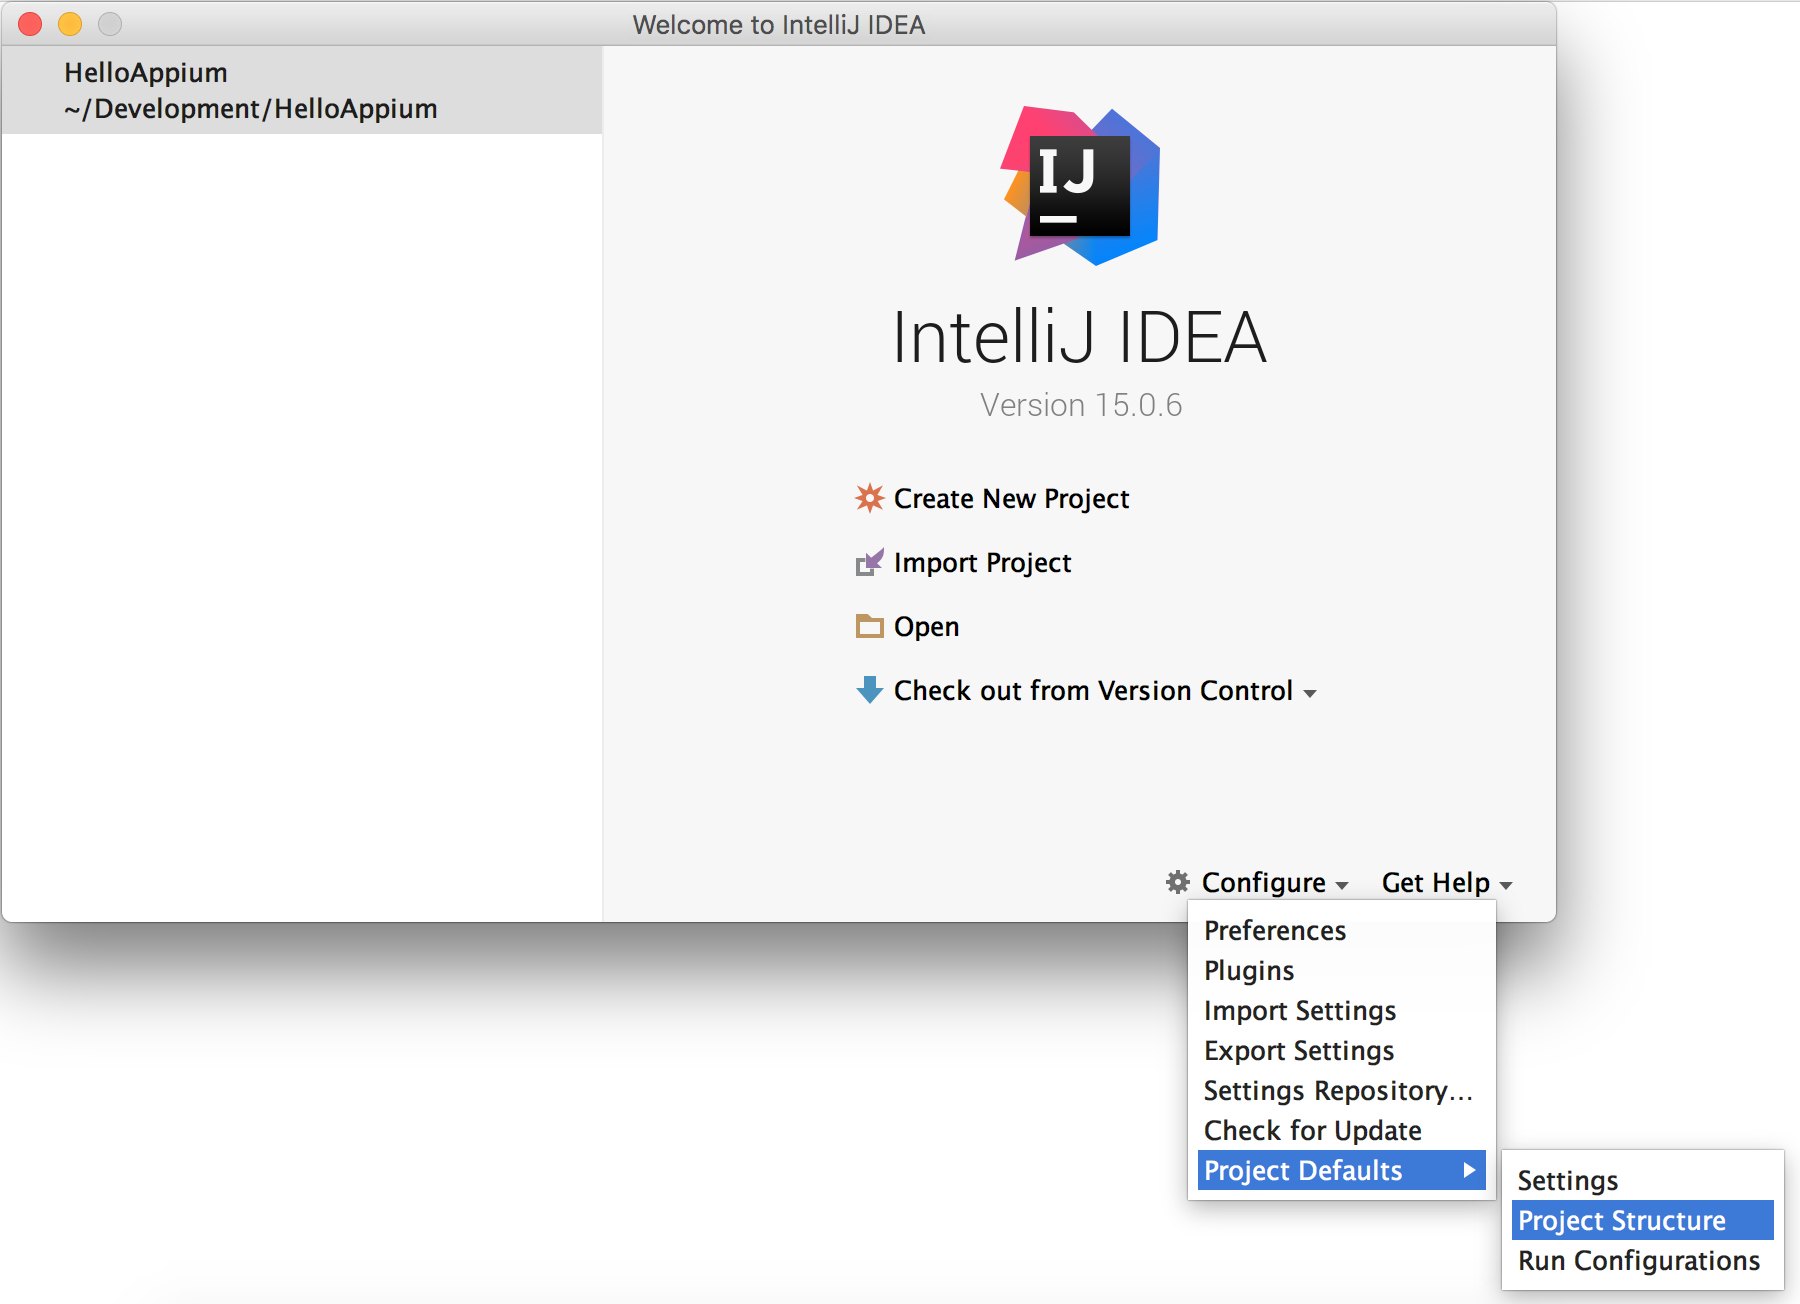
Task: Select the Project Defaults menu item
Action: 1341,1170
